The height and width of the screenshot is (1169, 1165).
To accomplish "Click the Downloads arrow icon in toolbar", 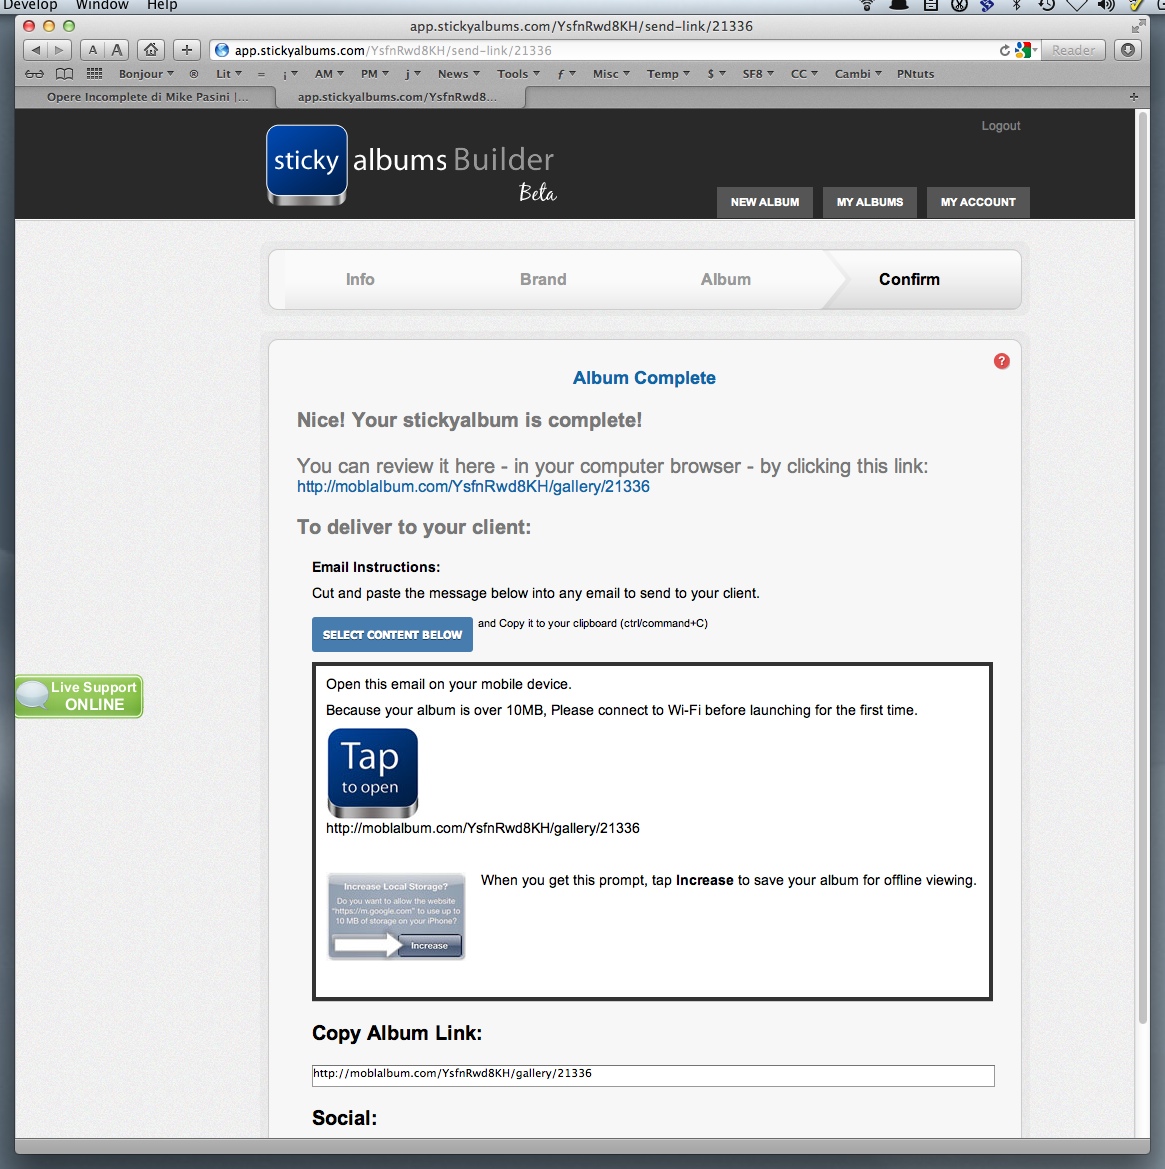I will pos(1128,50).
